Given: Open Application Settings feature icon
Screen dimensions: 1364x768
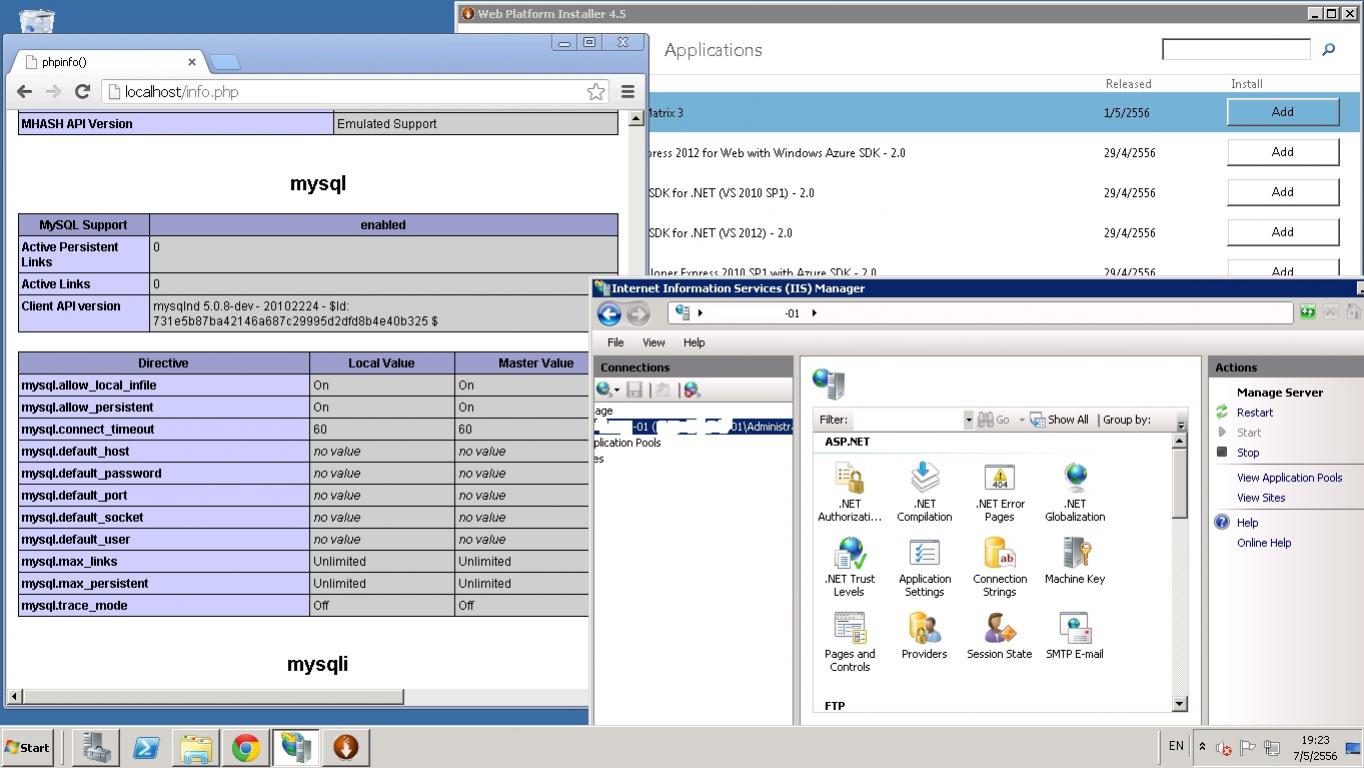Looking at the screenshot, I should click(924, 566).
